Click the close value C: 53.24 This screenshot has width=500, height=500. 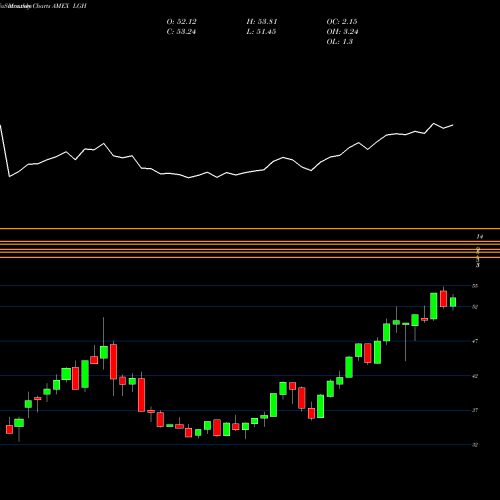(181, 32)
